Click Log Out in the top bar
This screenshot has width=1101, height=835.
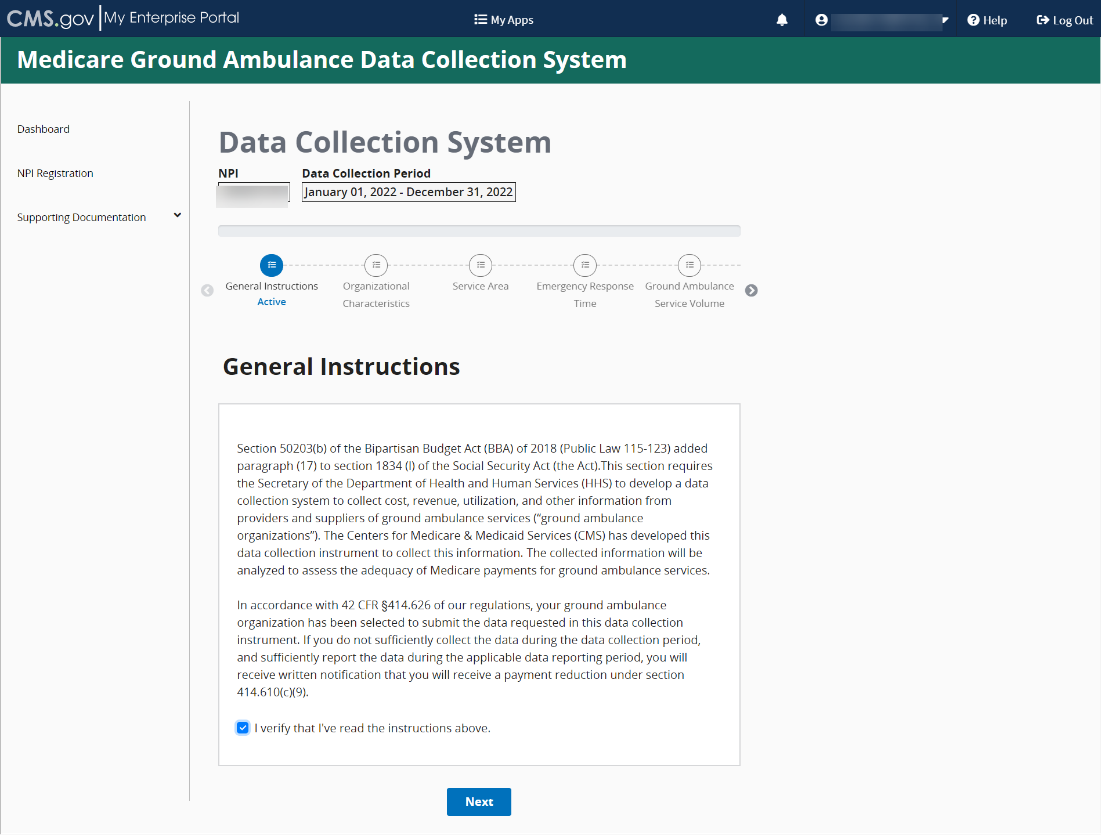pos(1065,20)
